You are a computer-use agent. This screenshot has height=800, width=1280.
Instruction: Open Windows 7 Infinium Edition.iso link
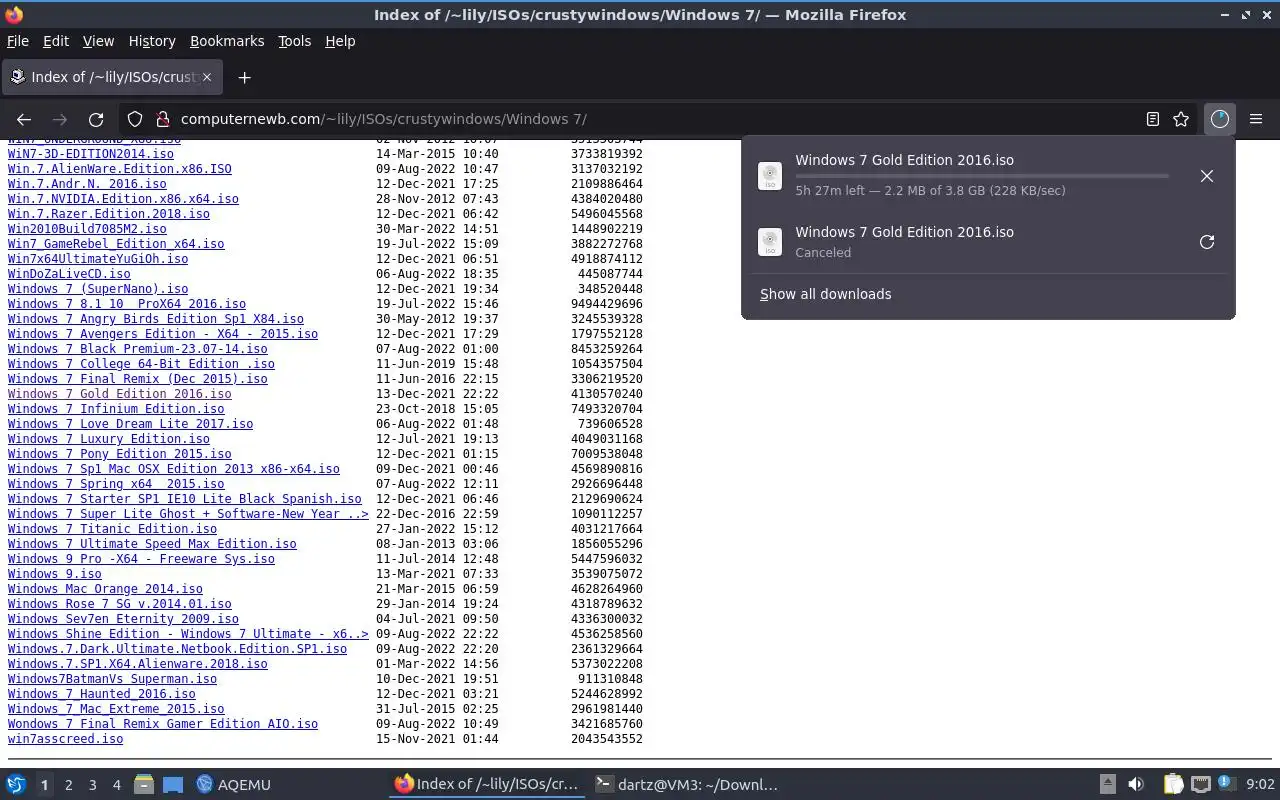[116, 409]
